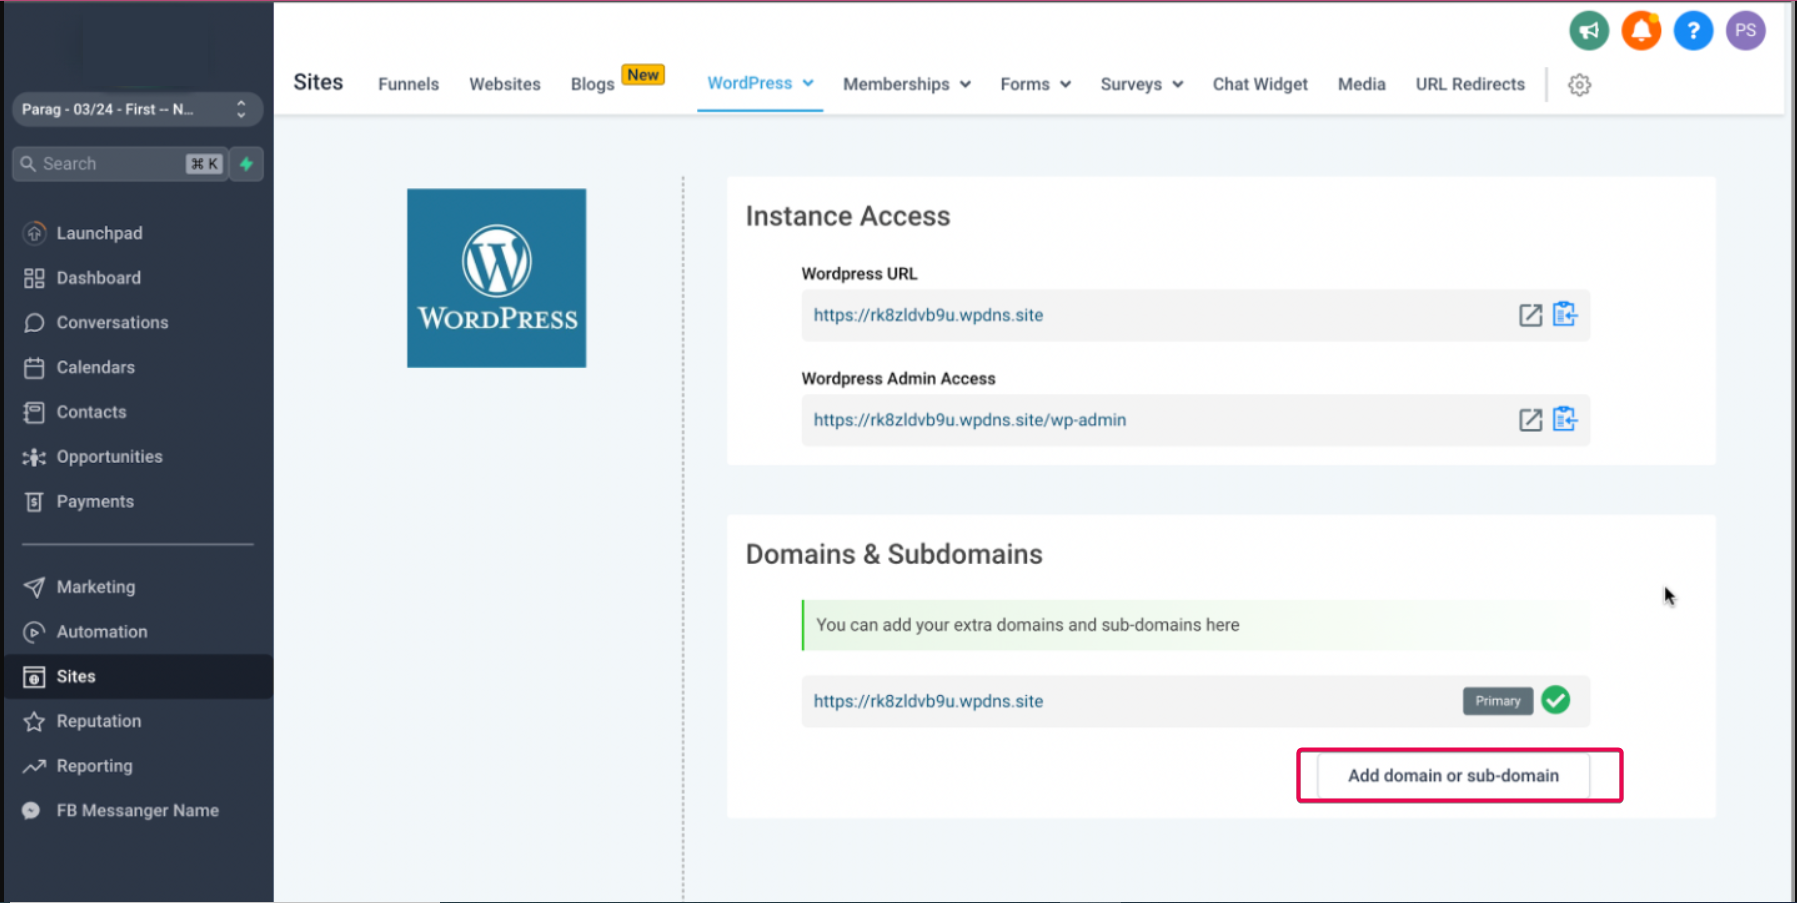Click the Reporting trend icon

[34, 766]
